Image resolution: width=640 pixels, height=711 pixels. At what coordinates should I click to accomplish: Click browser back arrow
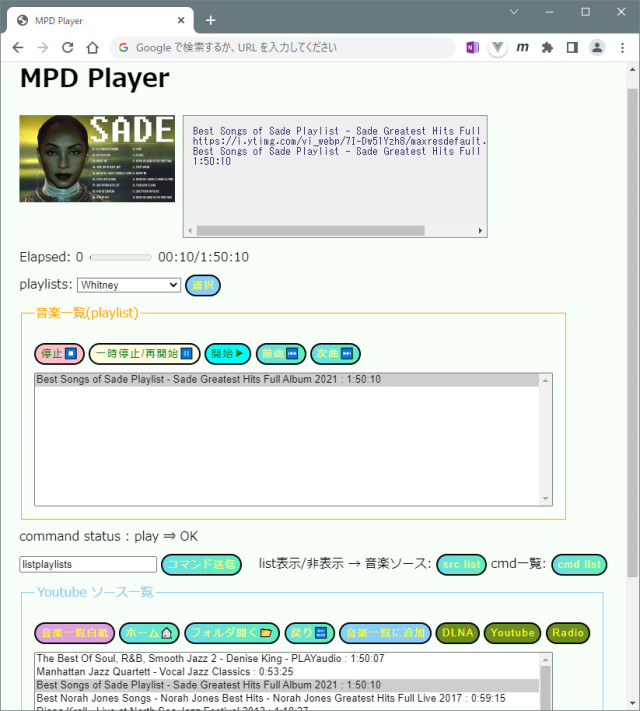pos(18,48)
